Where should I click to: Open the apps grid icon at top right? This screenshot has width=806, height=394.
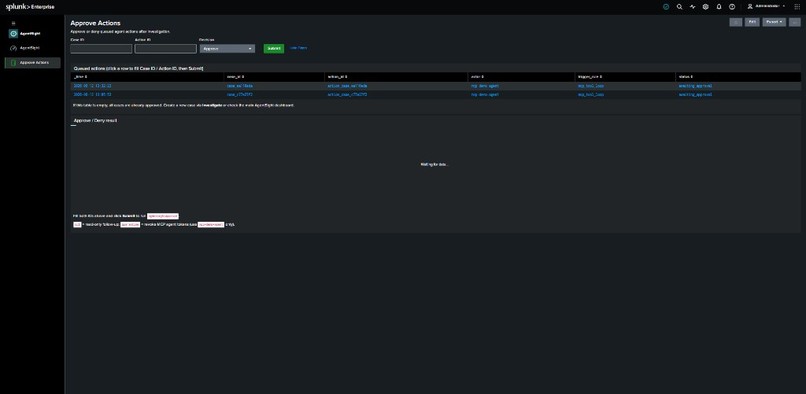797,7
